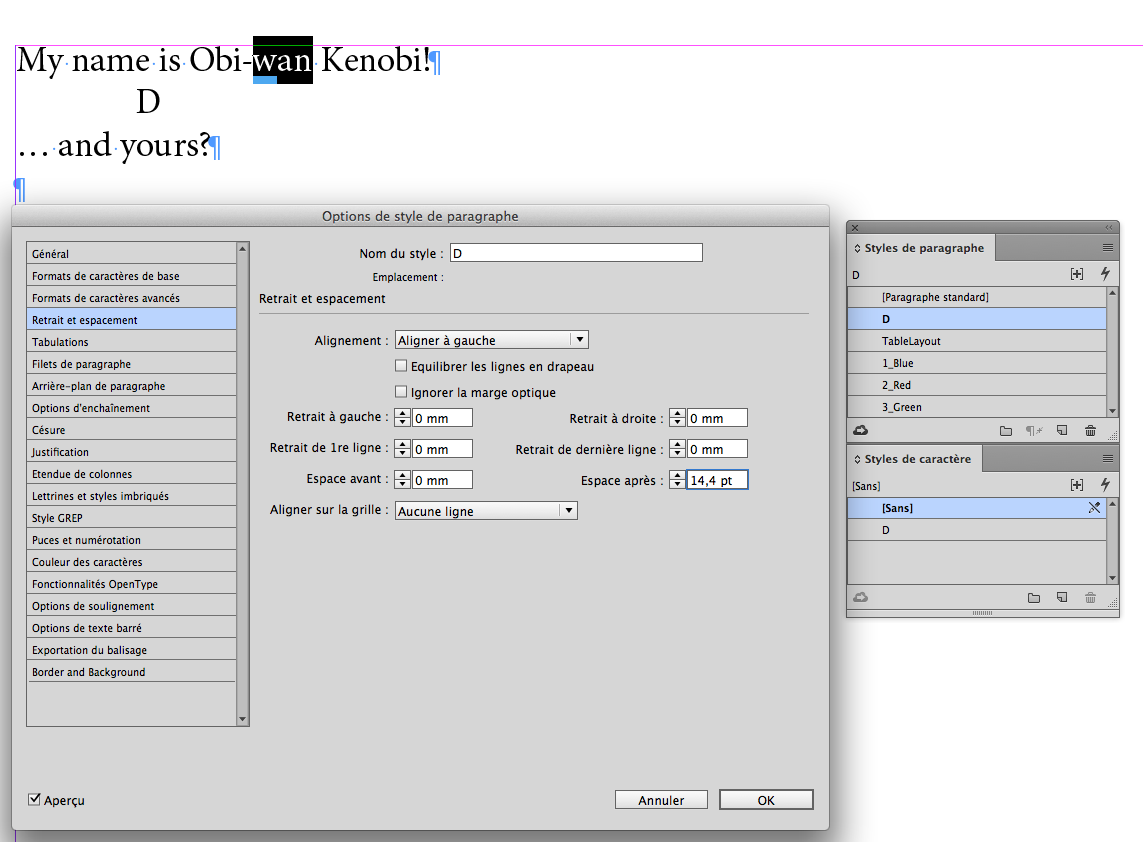Create new character style page icon
Image resolution: width=1143 pixels, height=842 pixels.
1062,598
